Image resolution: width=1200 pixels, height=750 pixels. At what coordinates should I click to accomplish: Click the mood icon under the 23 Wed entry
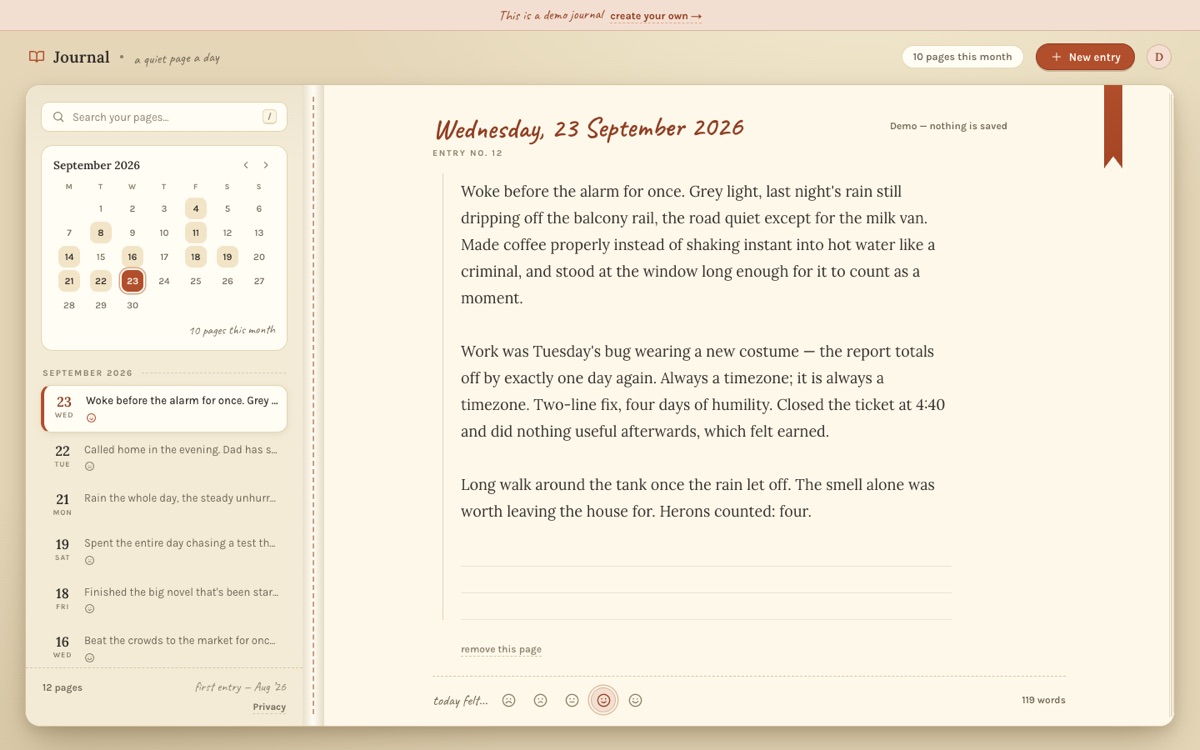[x=91, y=418]
